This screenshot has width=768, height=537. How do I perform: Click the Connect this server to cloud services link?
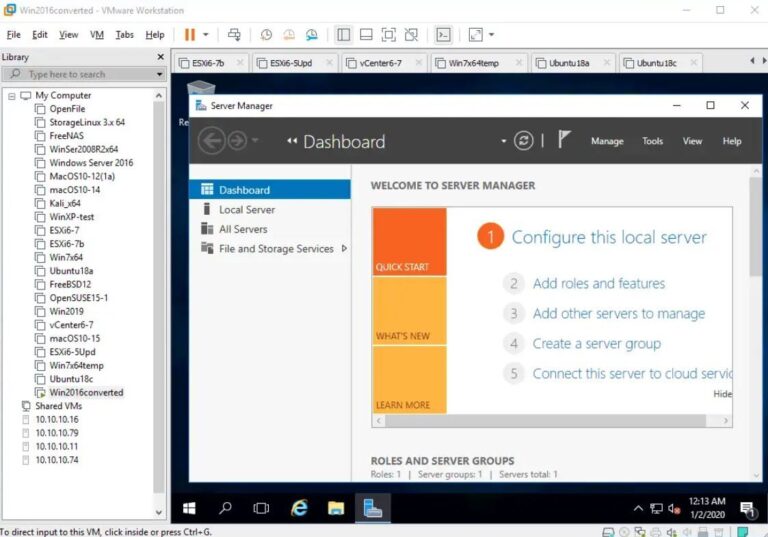632,374
